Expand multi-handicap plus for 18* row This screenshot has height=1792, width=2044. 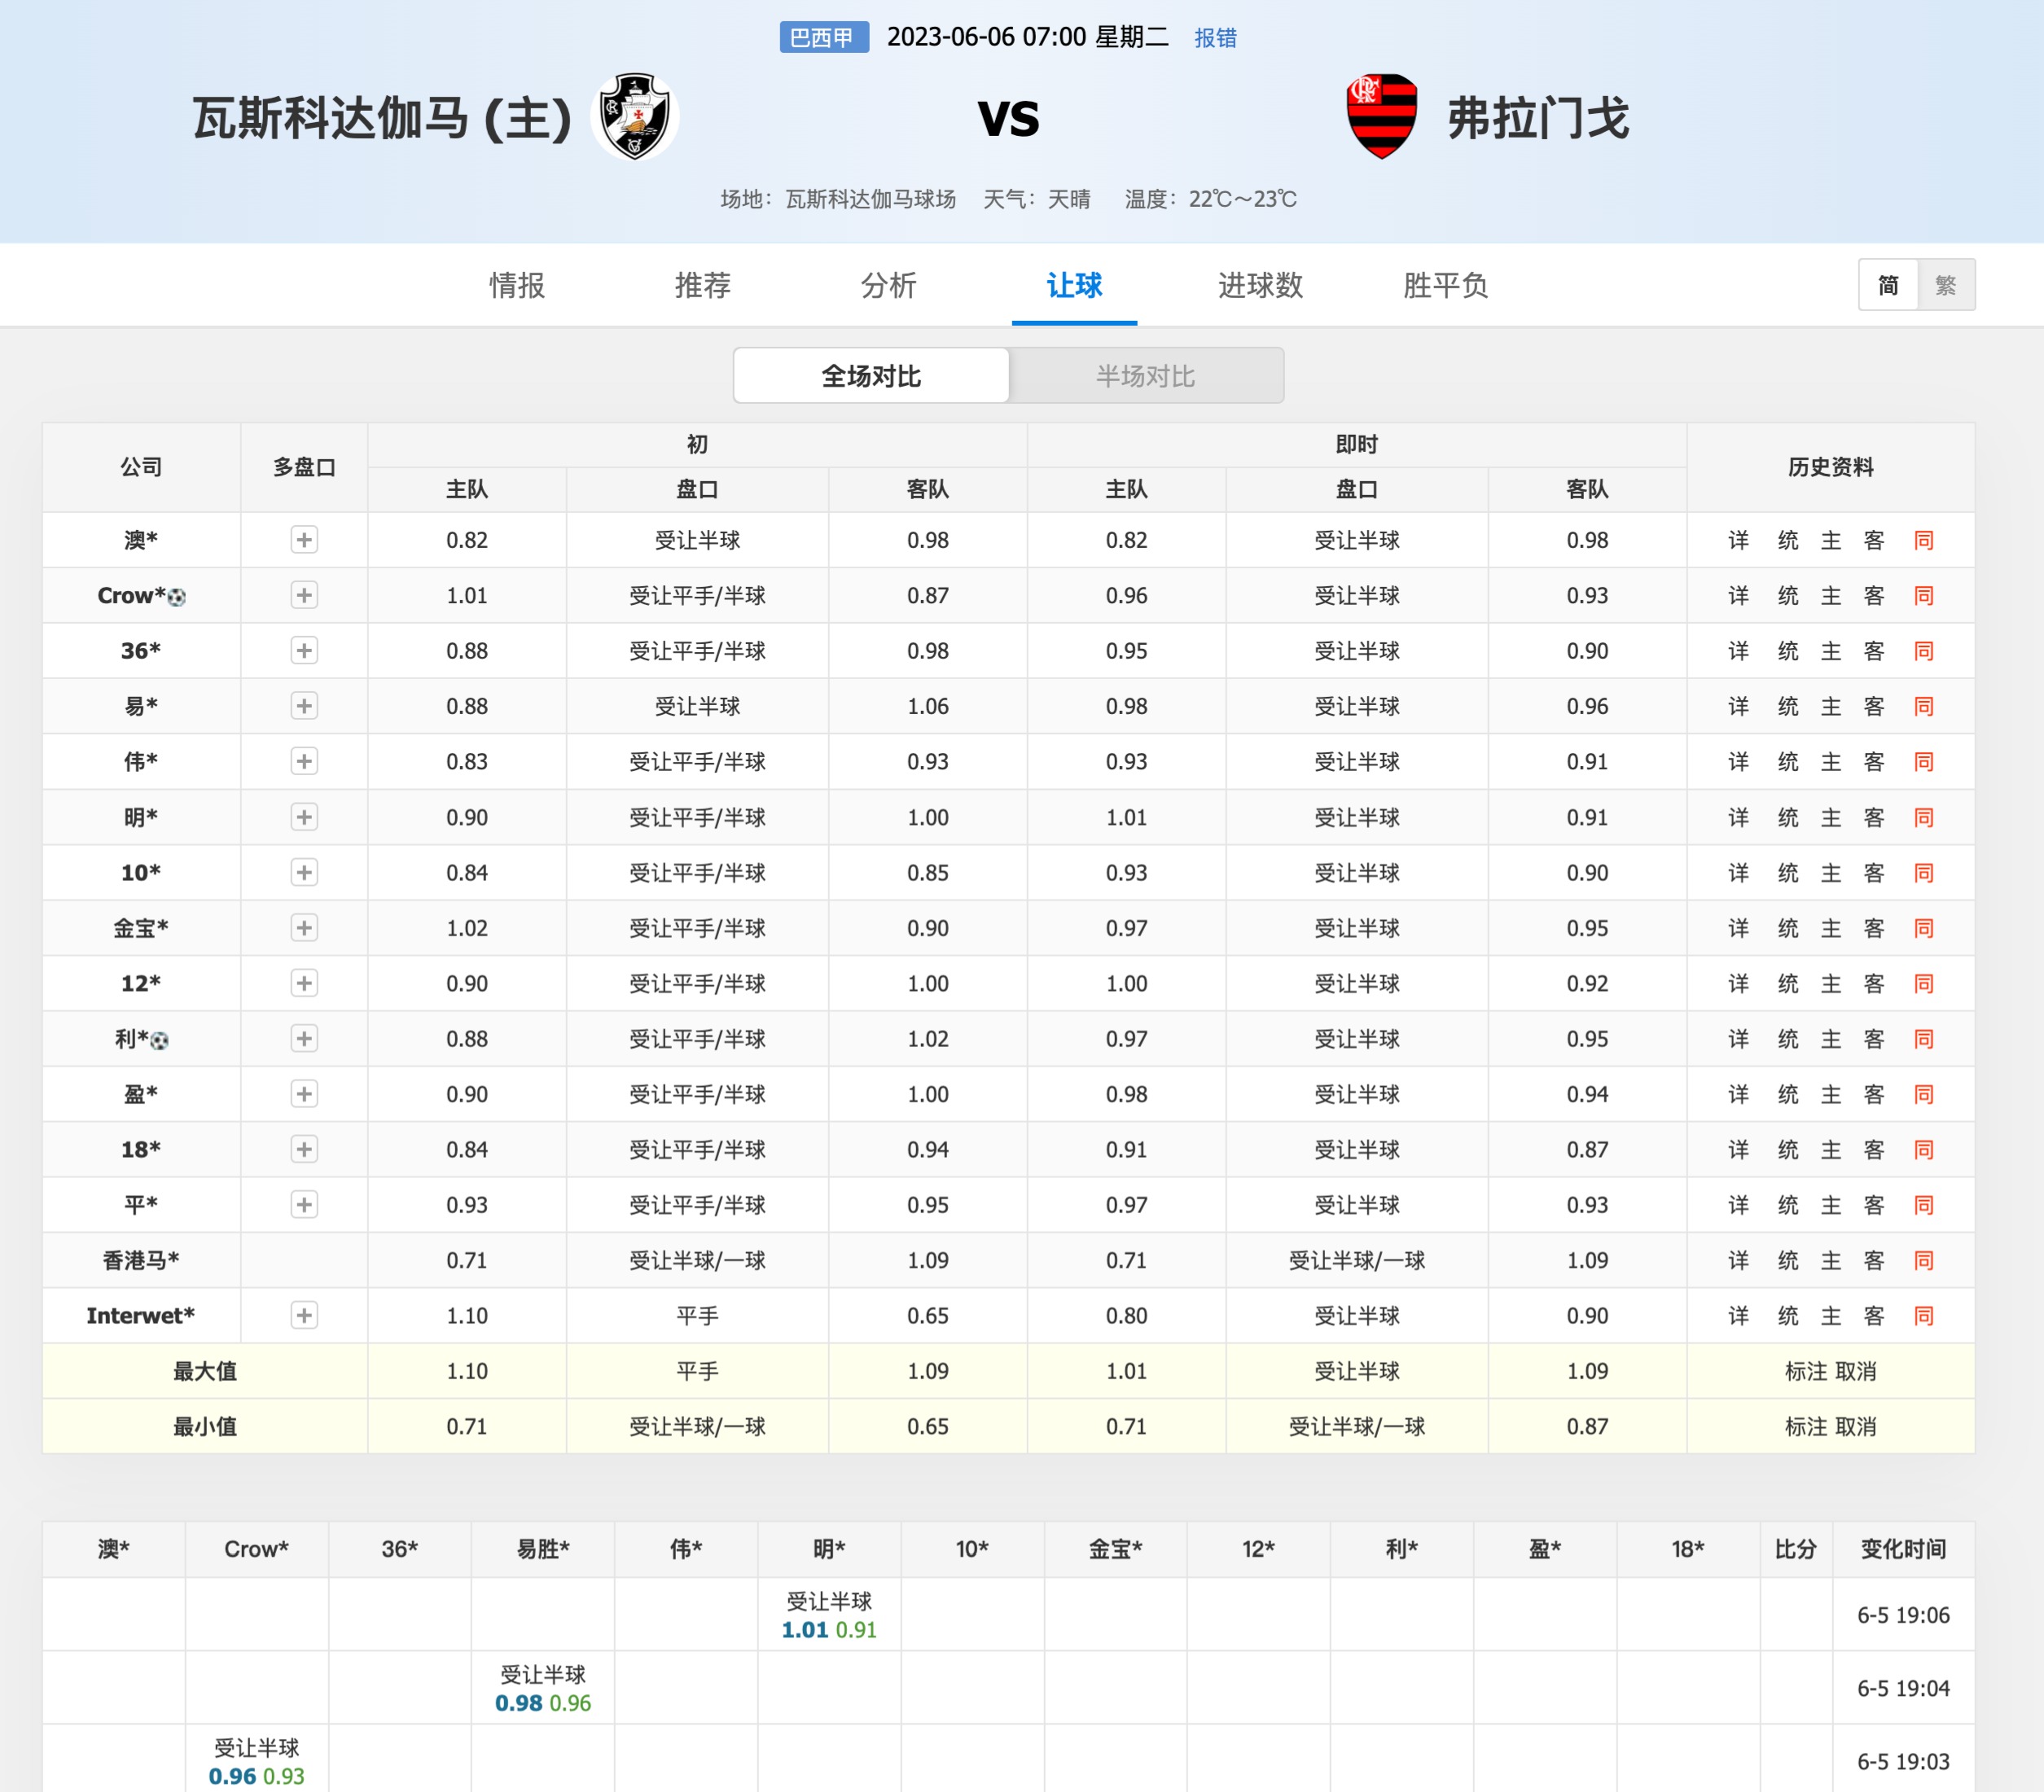tap(304, 1149)
